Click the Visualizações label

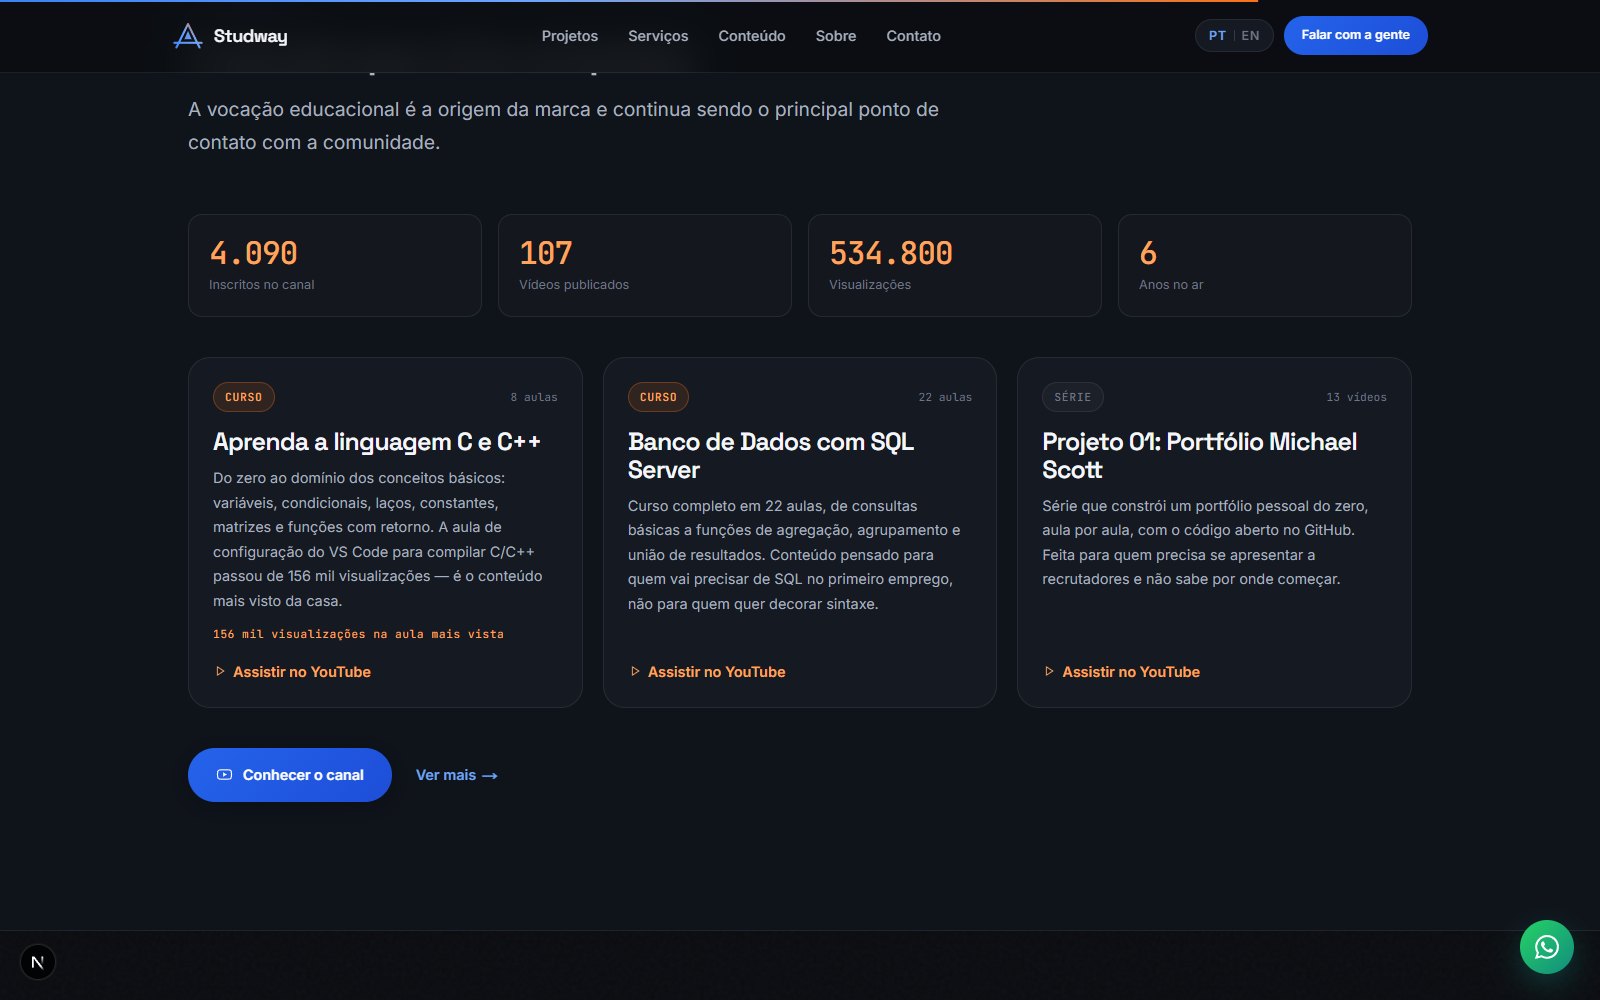click(x=870, y=285)
